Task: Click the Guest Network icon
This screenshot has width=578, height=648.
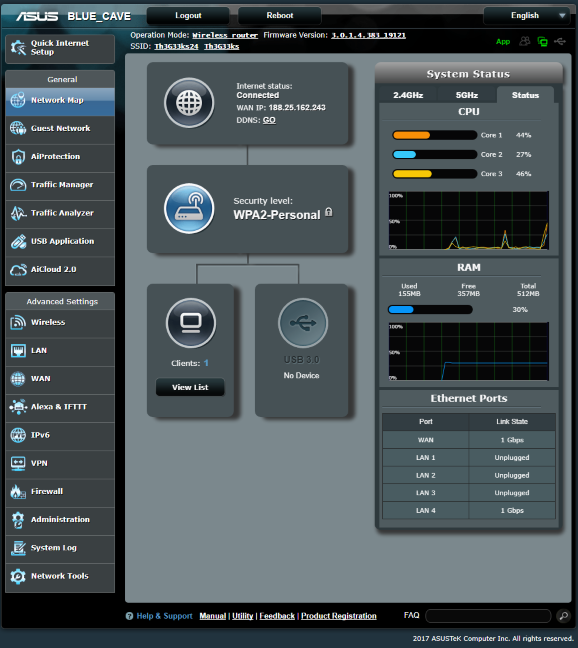Action: 18,128
